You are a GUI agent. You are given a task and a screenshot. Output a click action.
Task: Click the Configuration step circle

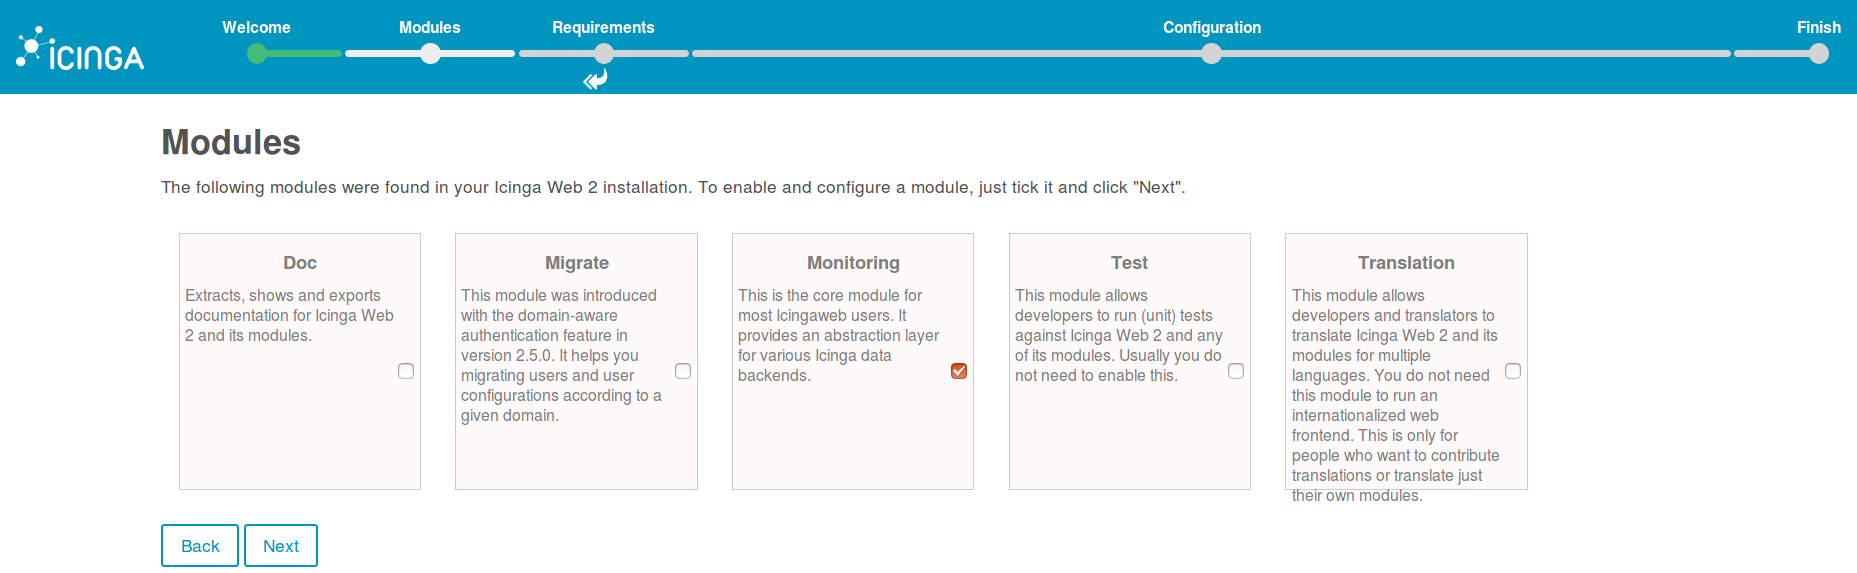click(x=1211, y=54)
